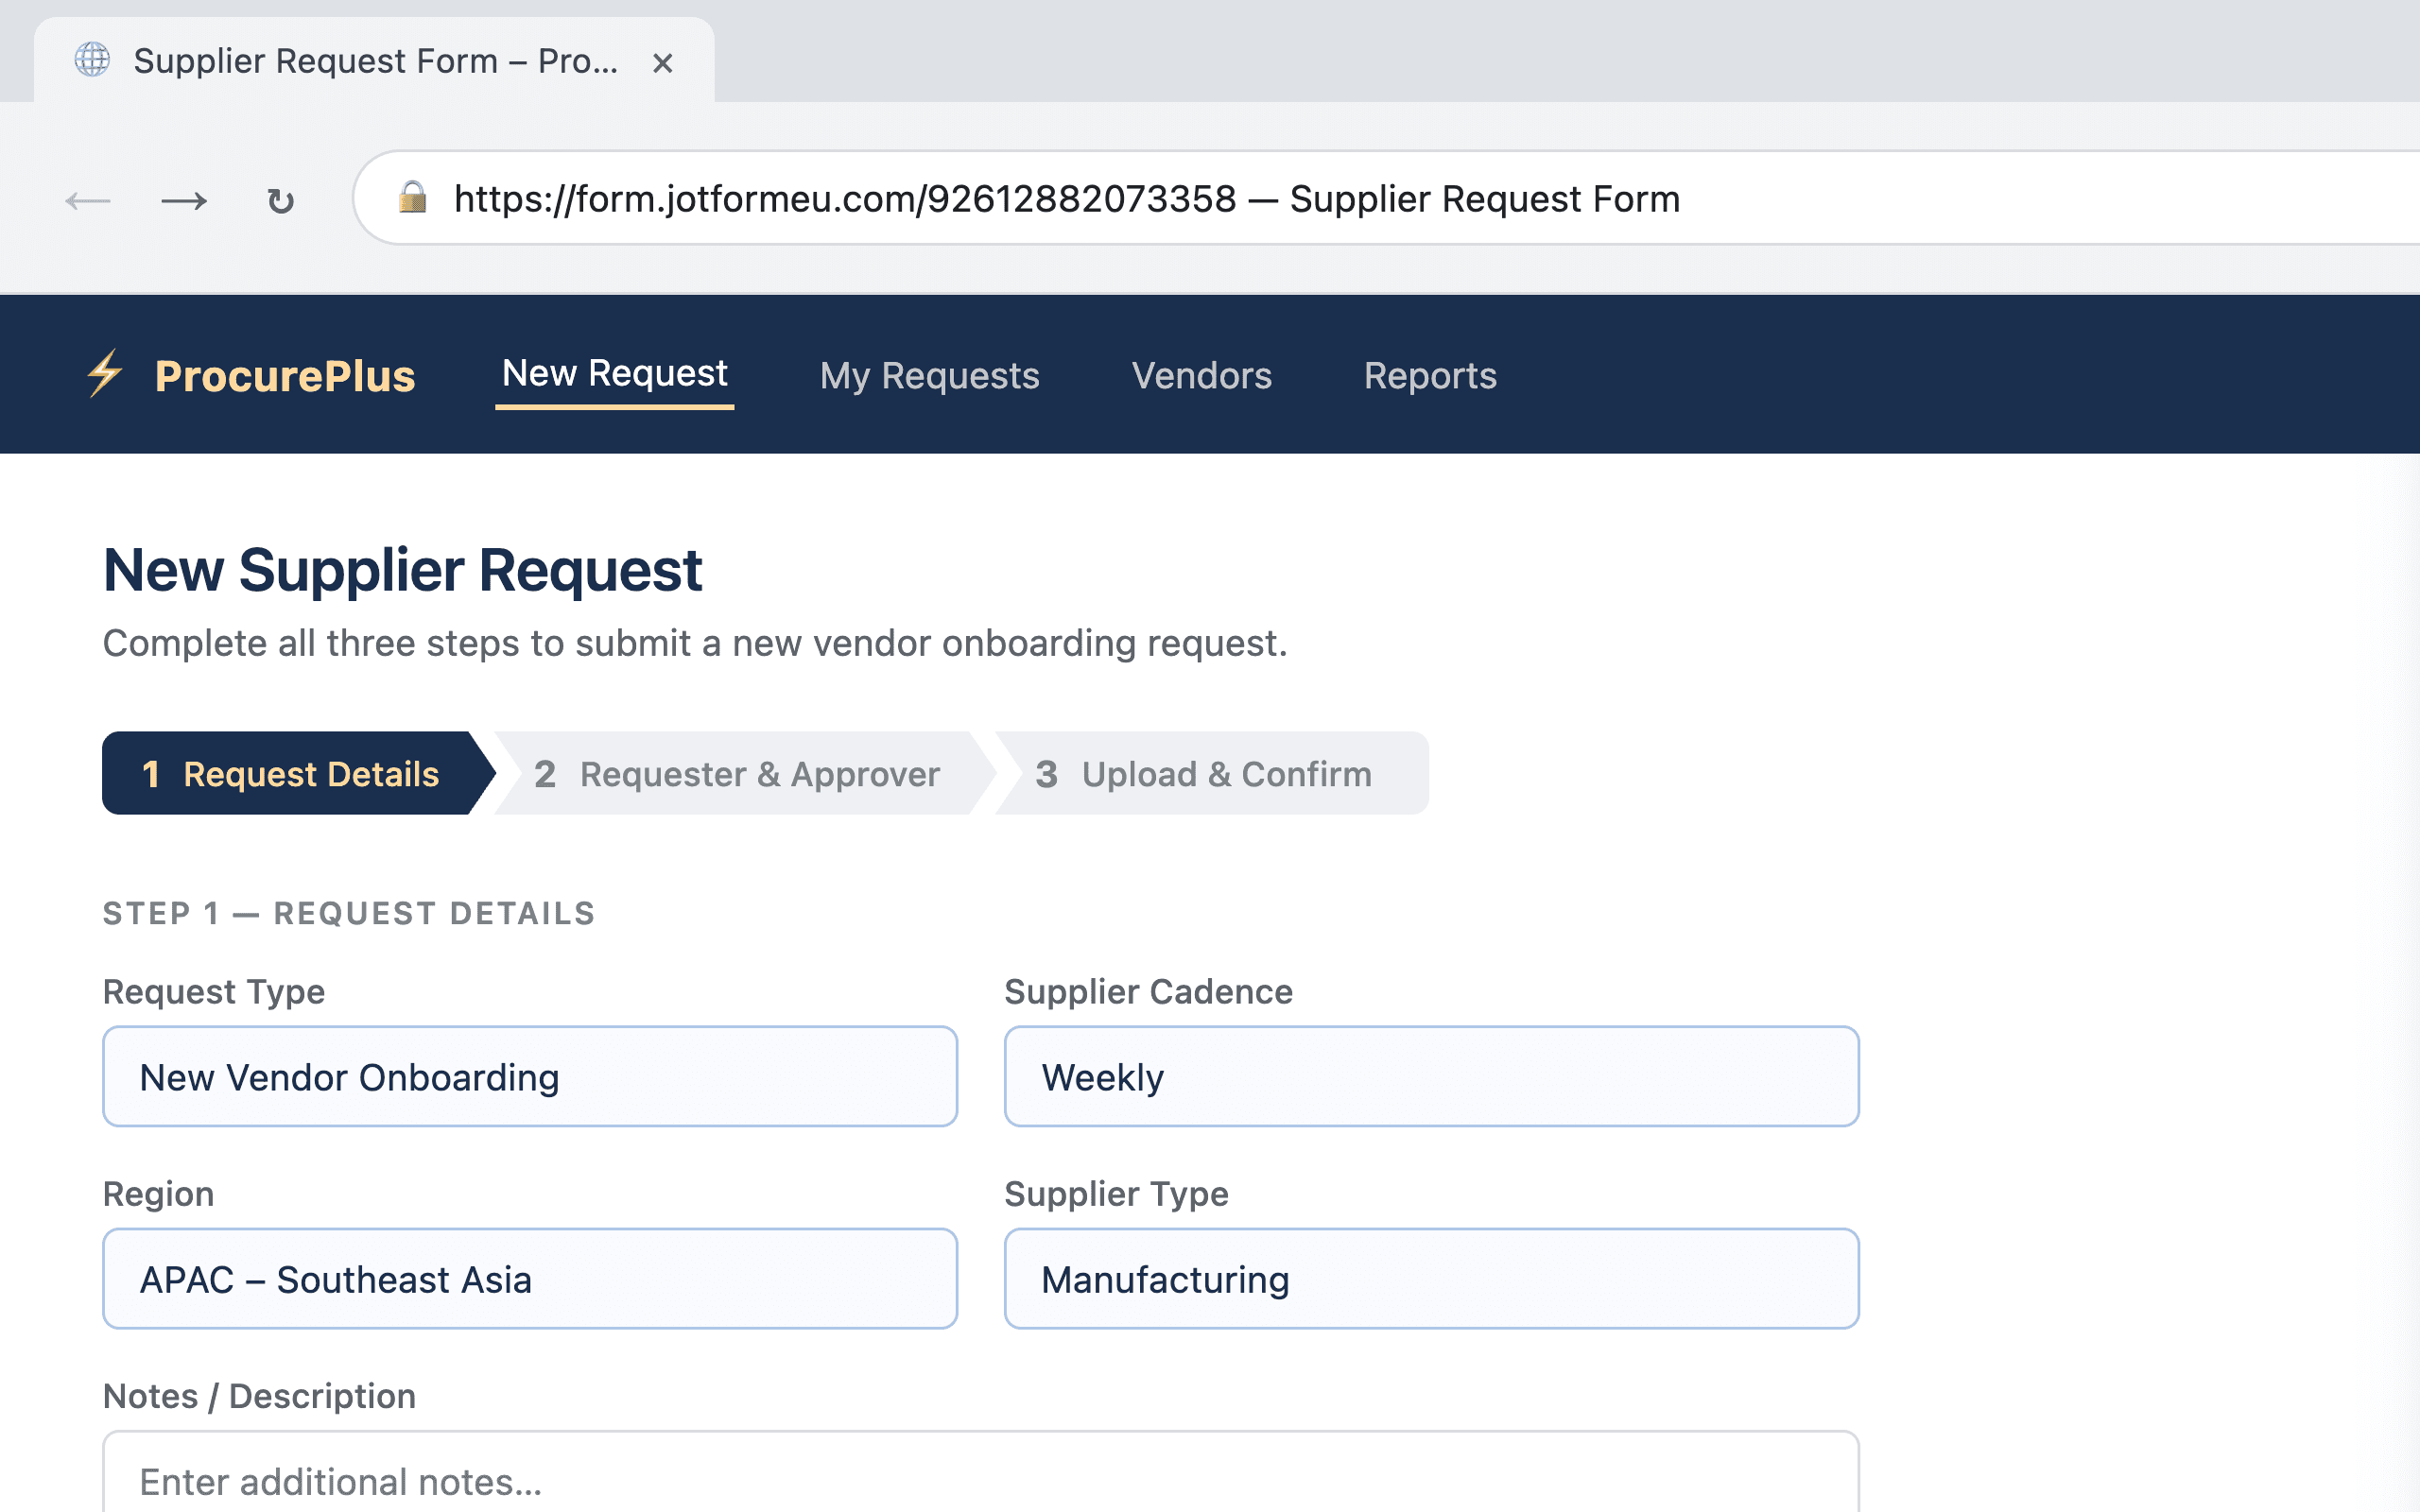Image resolution: width=2420 pixels, height=1512 pixels.
Task: Click into the Notes / Description field
Action: point(980,1472)
